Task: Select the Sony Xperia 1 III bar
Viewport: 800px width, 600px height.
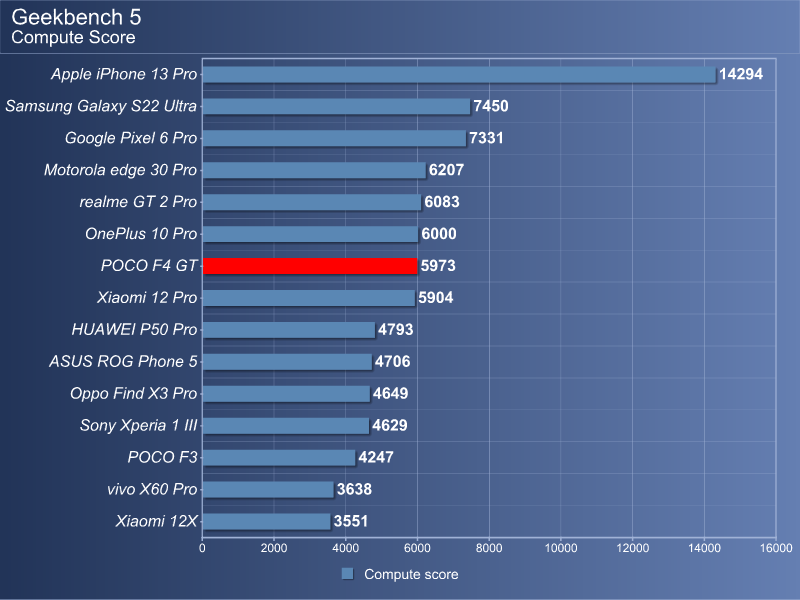Action: pos(286,426)
